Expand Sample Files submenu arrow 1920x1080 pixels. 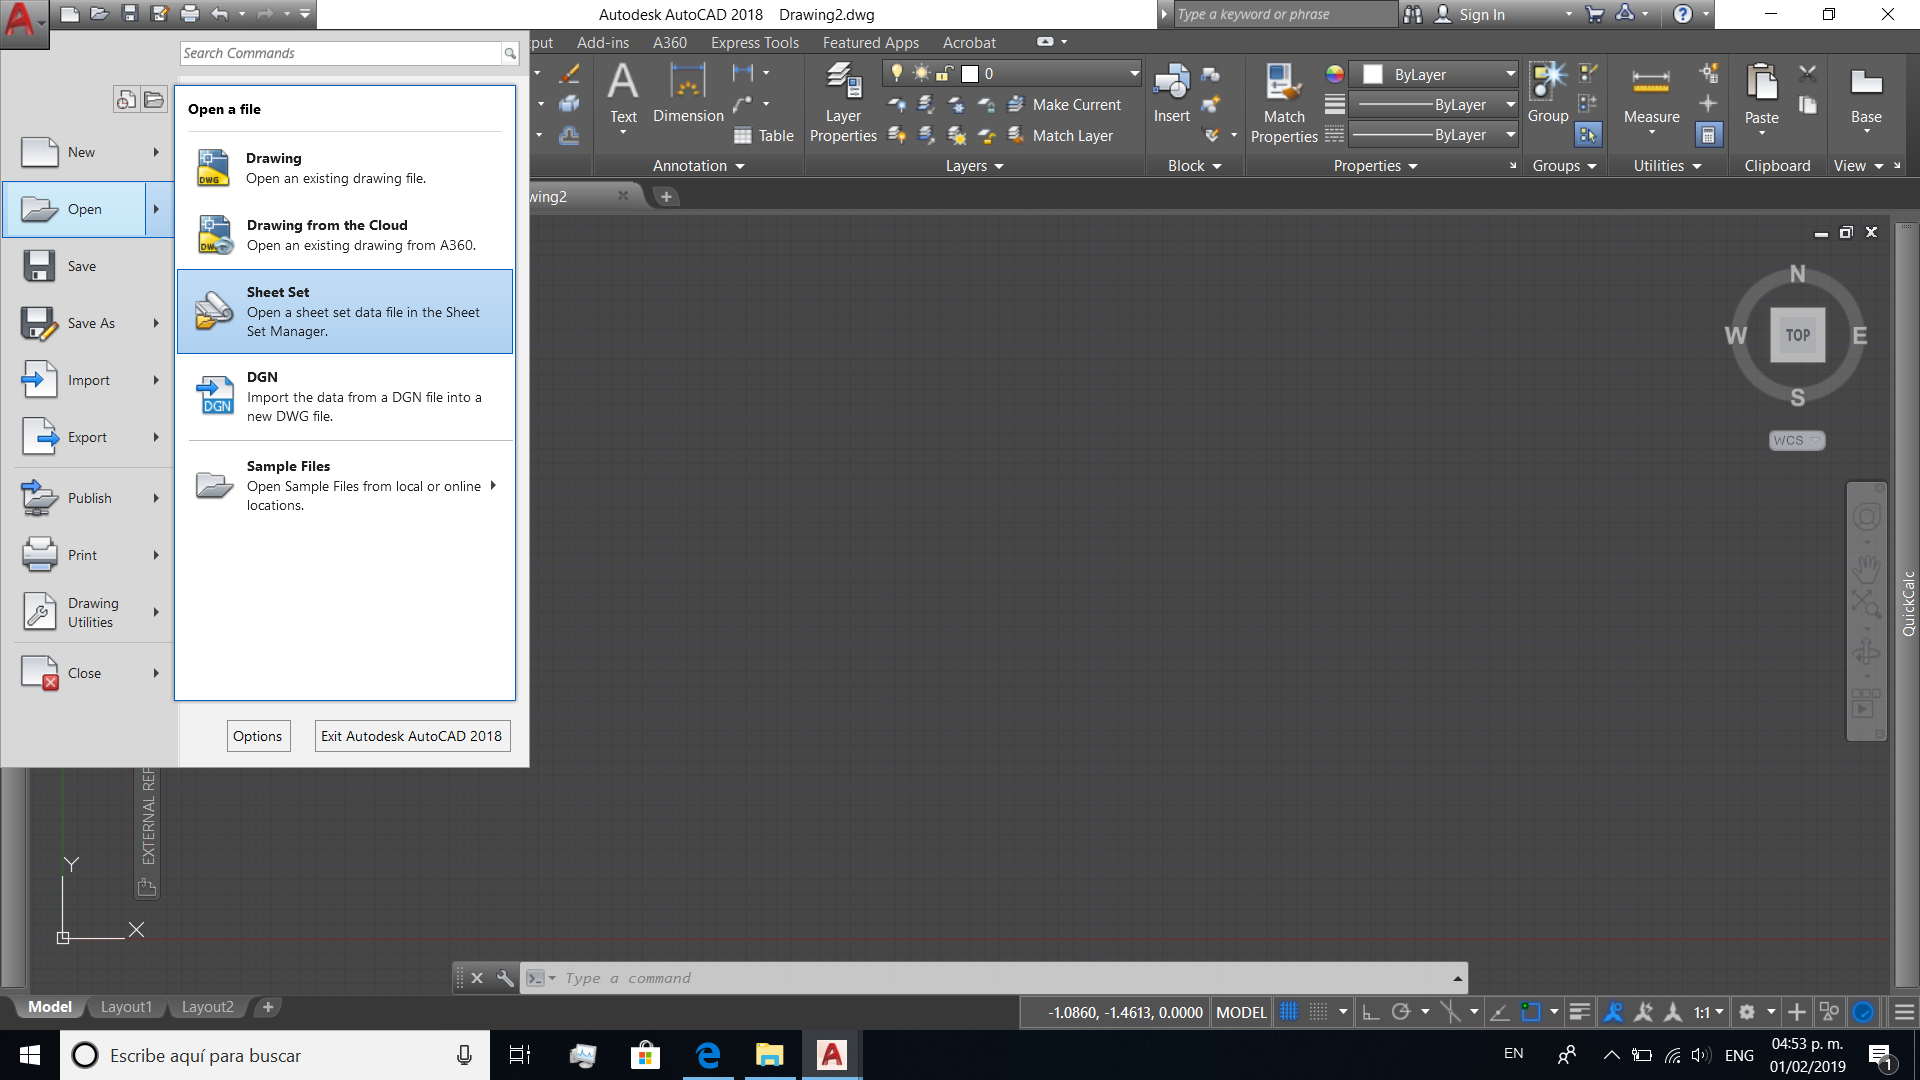pos(493,486)
